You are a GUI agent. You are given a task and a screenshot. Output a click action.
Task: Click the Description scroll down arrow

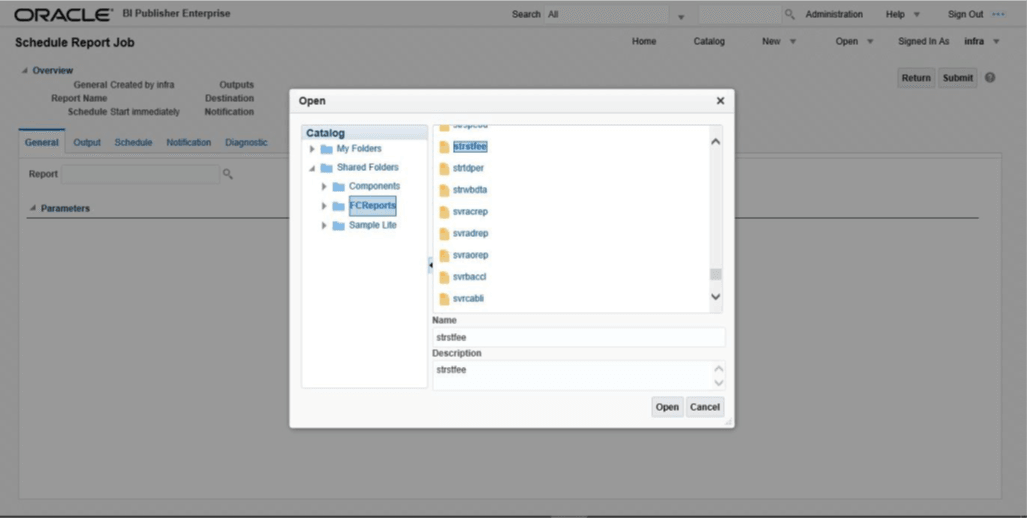[x=719, y=382]
